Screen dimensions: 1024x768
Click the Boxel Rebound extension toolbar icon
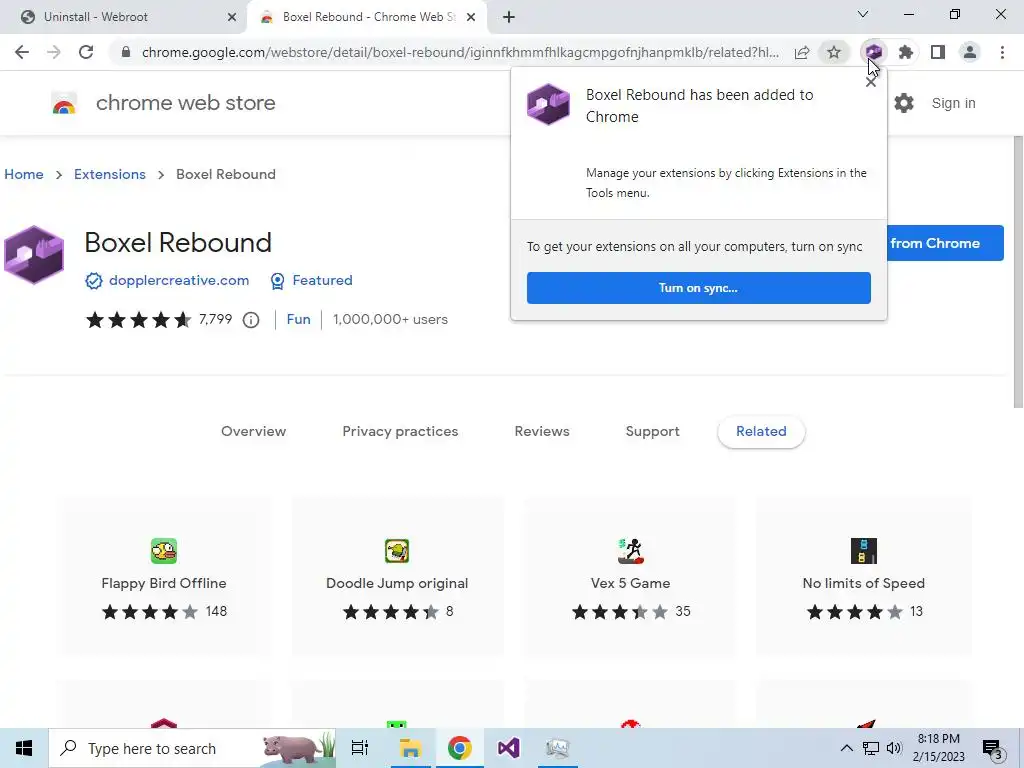(874, 52)
